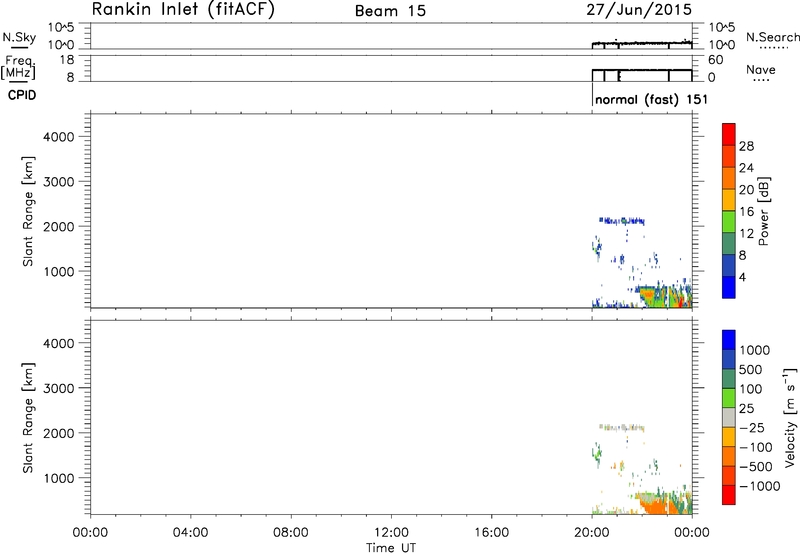The height and width of the screenshot is (554, 800).
Task: Click Velocity colorbar segment between 25 and 100
Action: (x=729, y=398)
